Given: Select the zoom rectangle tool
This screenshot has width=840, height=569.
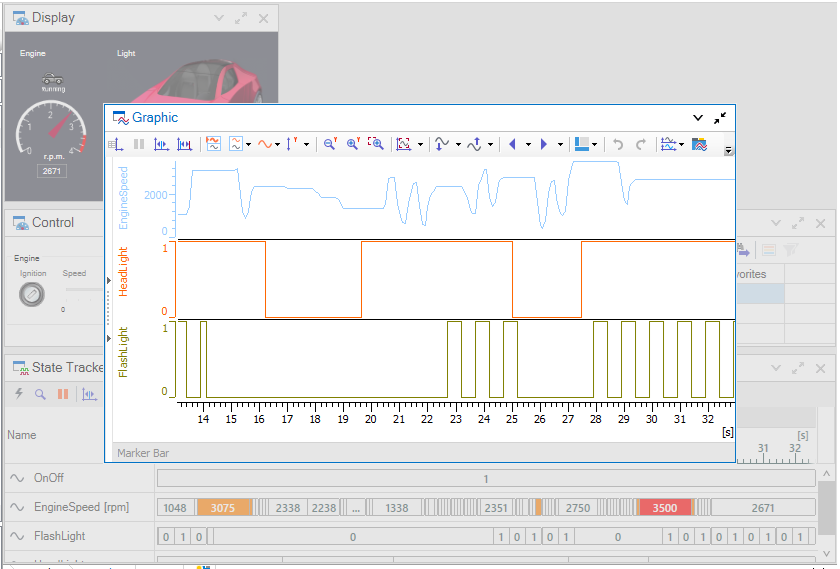Looking at the screenshot, I should [376, 144].
